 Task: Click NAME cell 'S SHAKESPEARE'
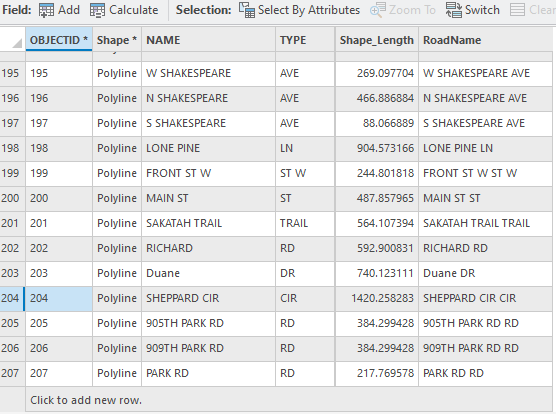[x=208, y=123]
